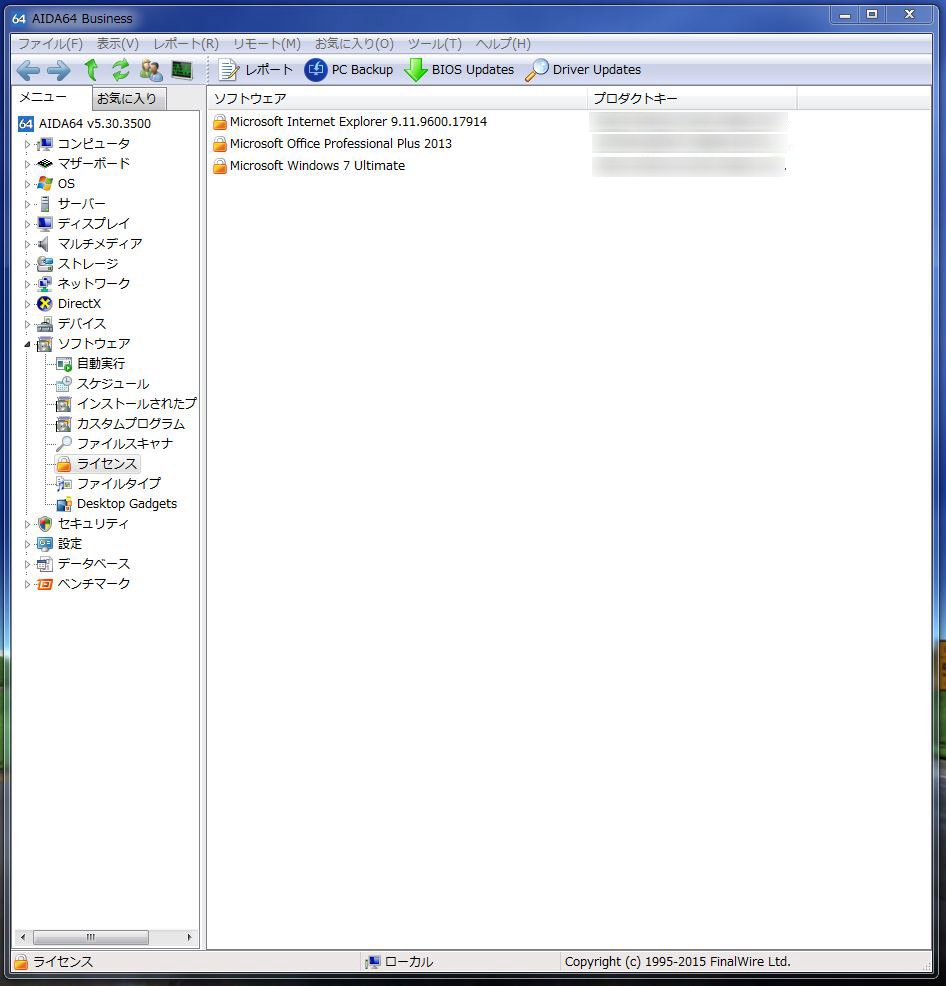This screenshot has height=986, width=946.
Task: Select ライセンス in the tree
Action: coord(107,464)
